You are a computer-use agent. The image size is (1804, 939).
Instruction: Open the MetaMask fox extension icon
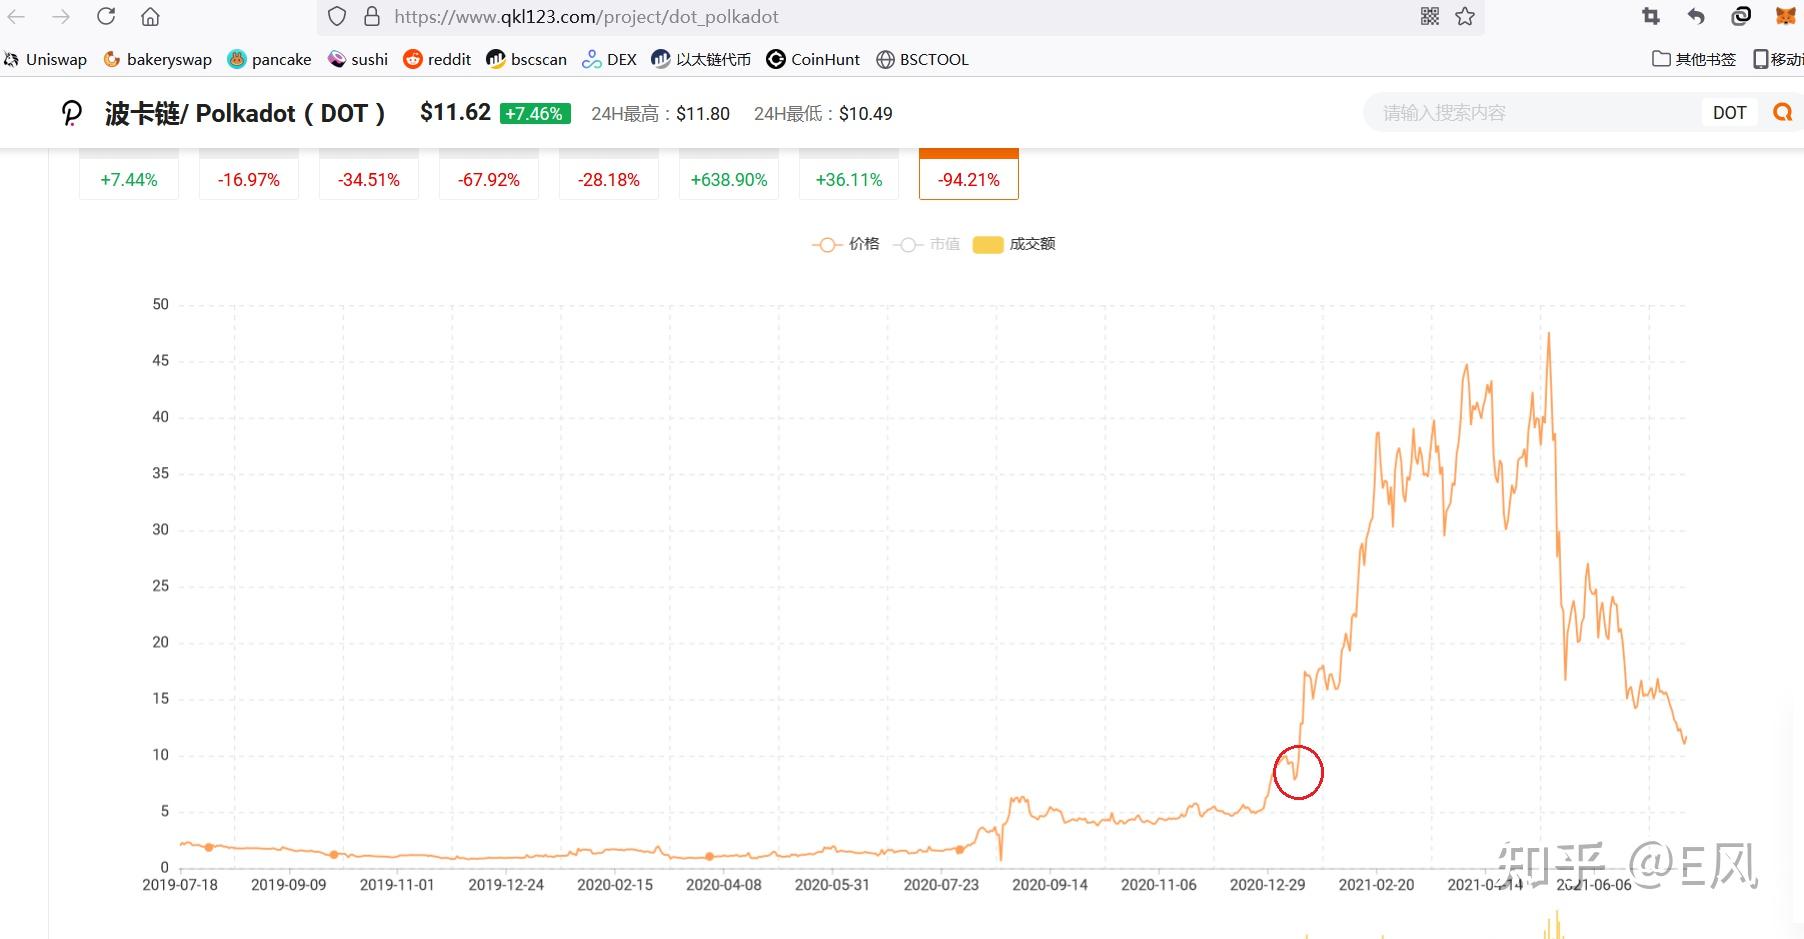(x=1785, y=17)
